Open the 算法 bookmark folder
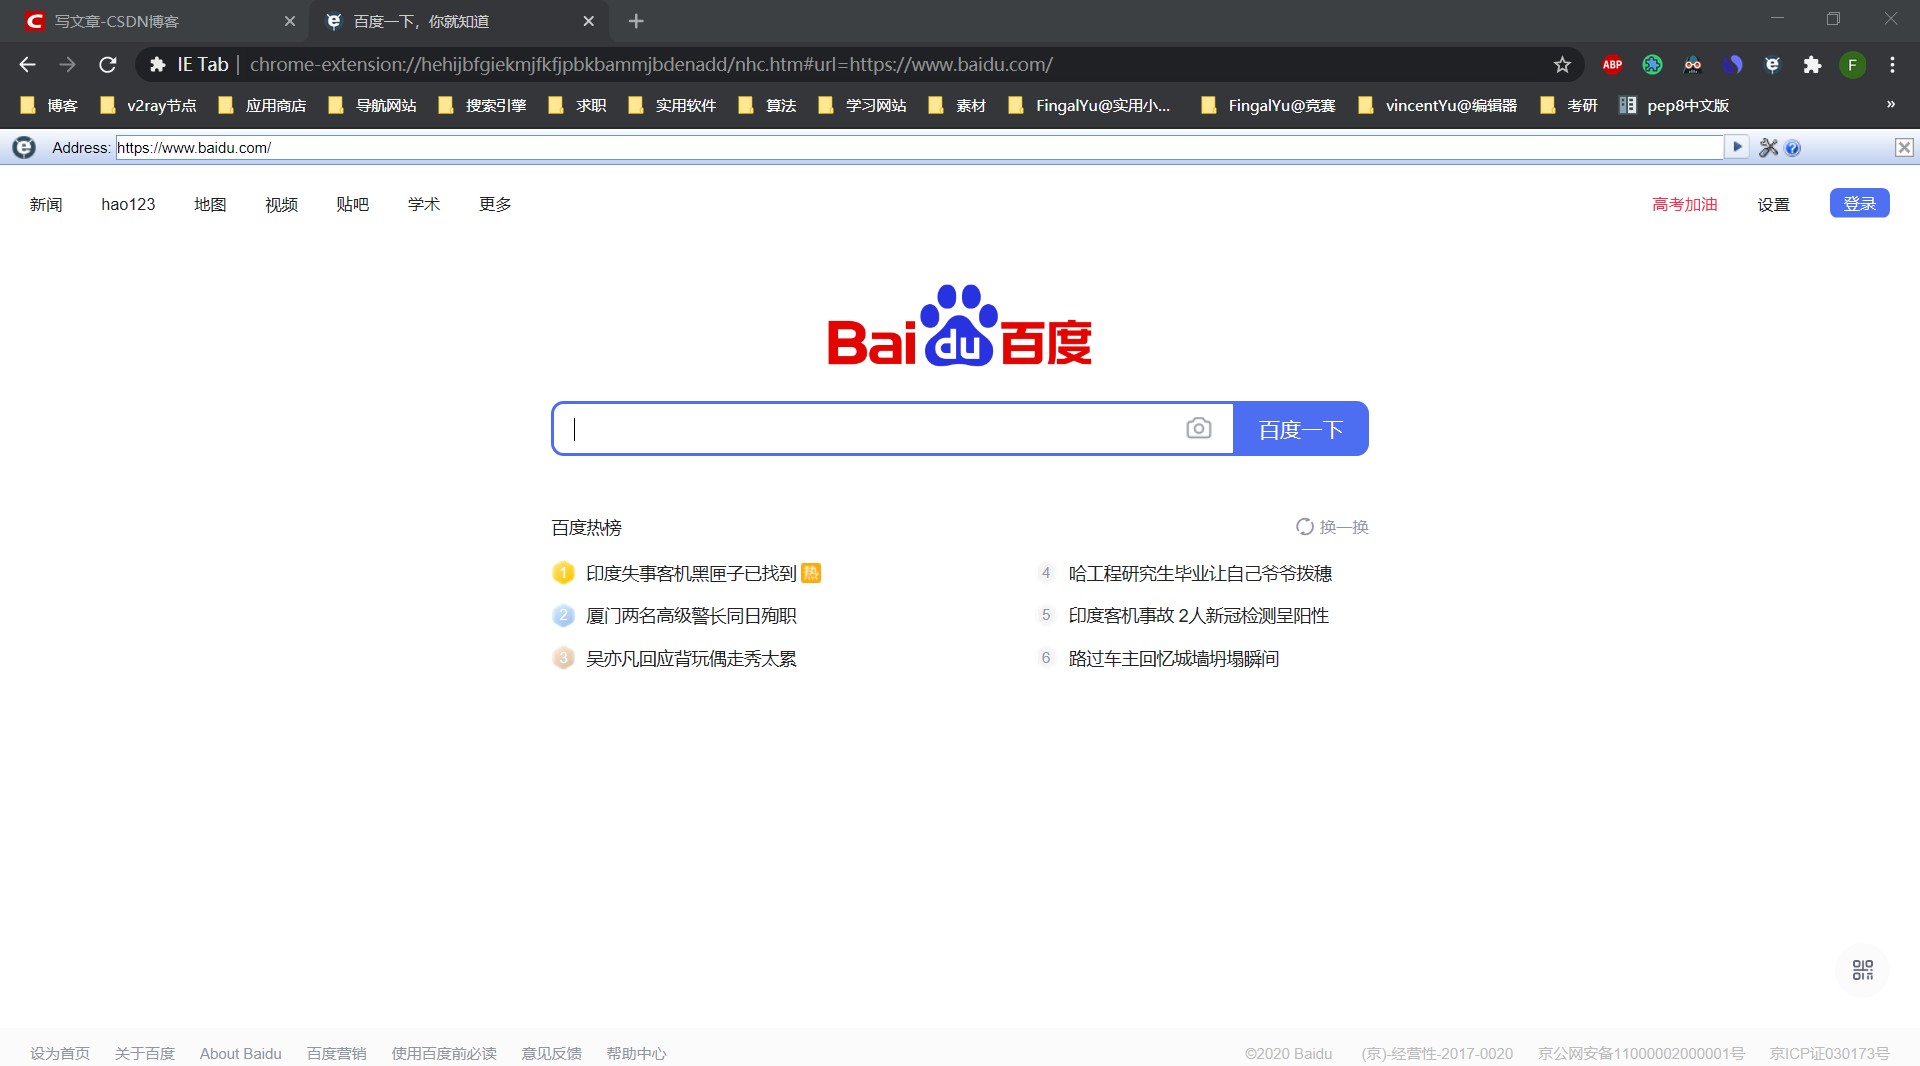The width and height of the screenshot is (1920, 1066). [767, 105]
